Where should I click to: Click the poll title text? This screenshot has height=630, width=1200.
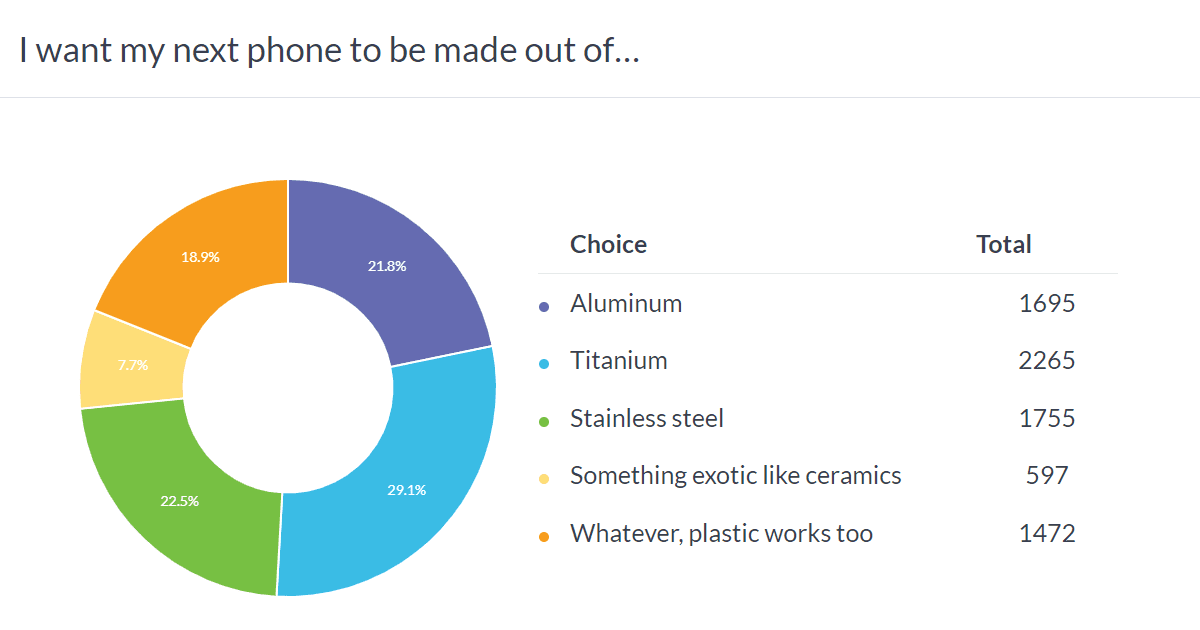click(329, 52)
